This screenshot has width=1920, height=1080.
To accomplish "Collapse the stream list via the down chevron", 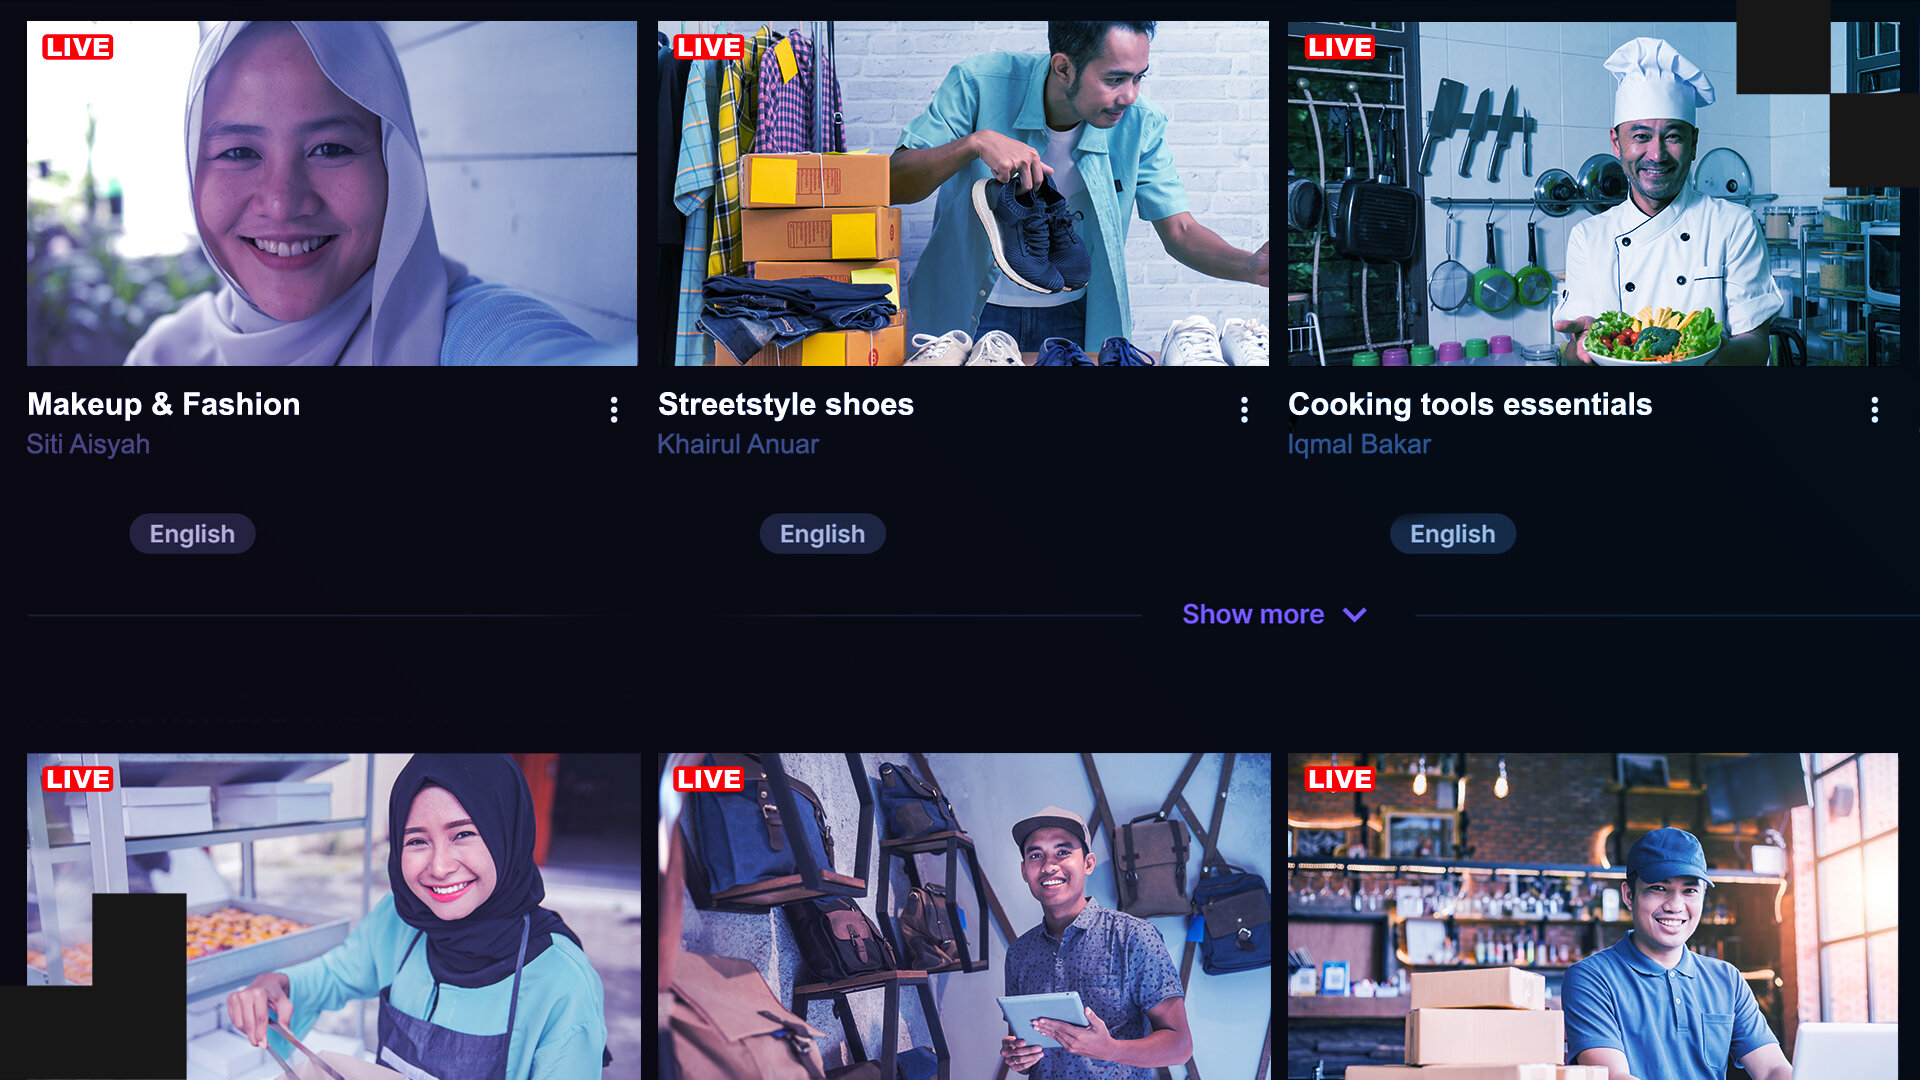I will coord(1355,615).
